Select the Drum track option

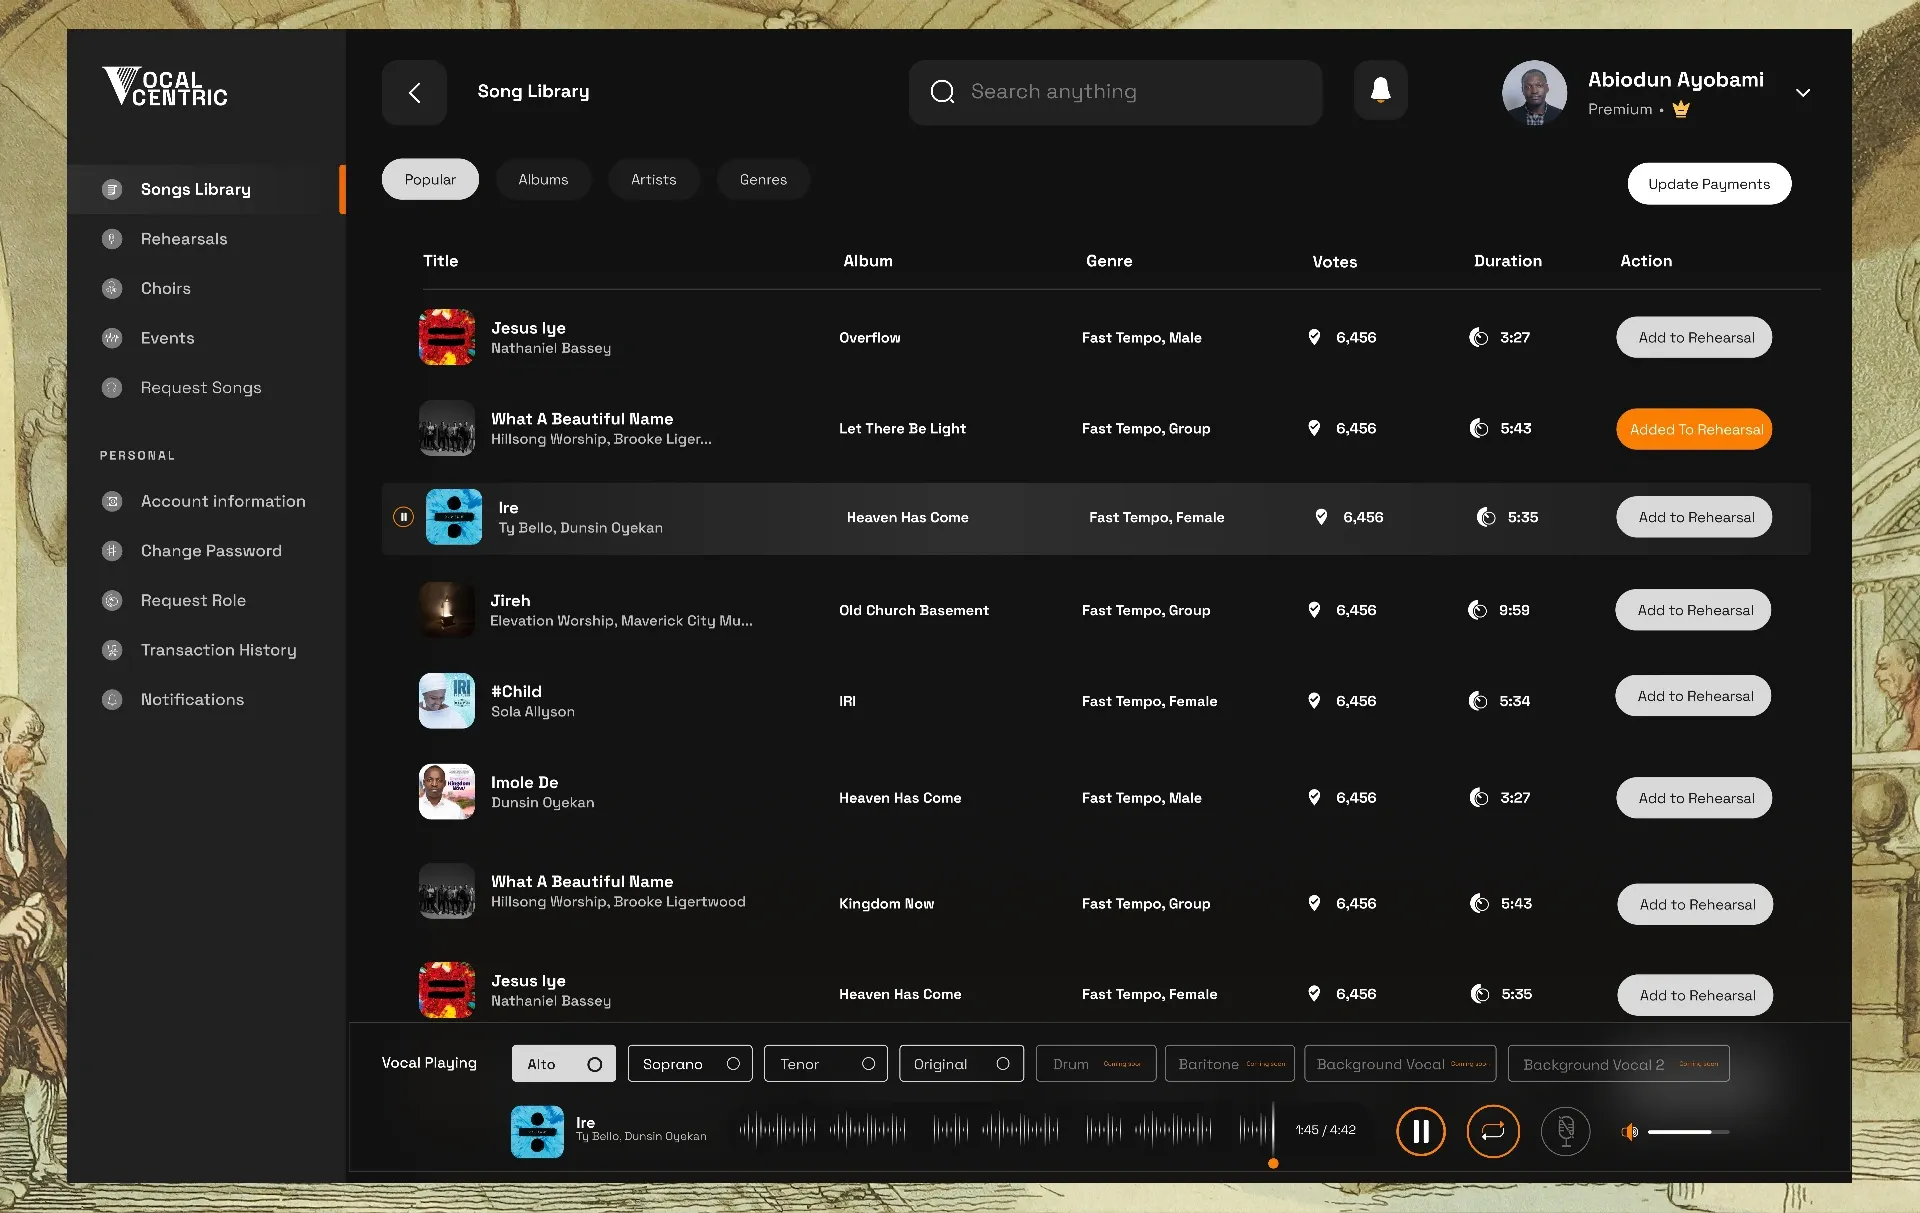(1096, 1064)
